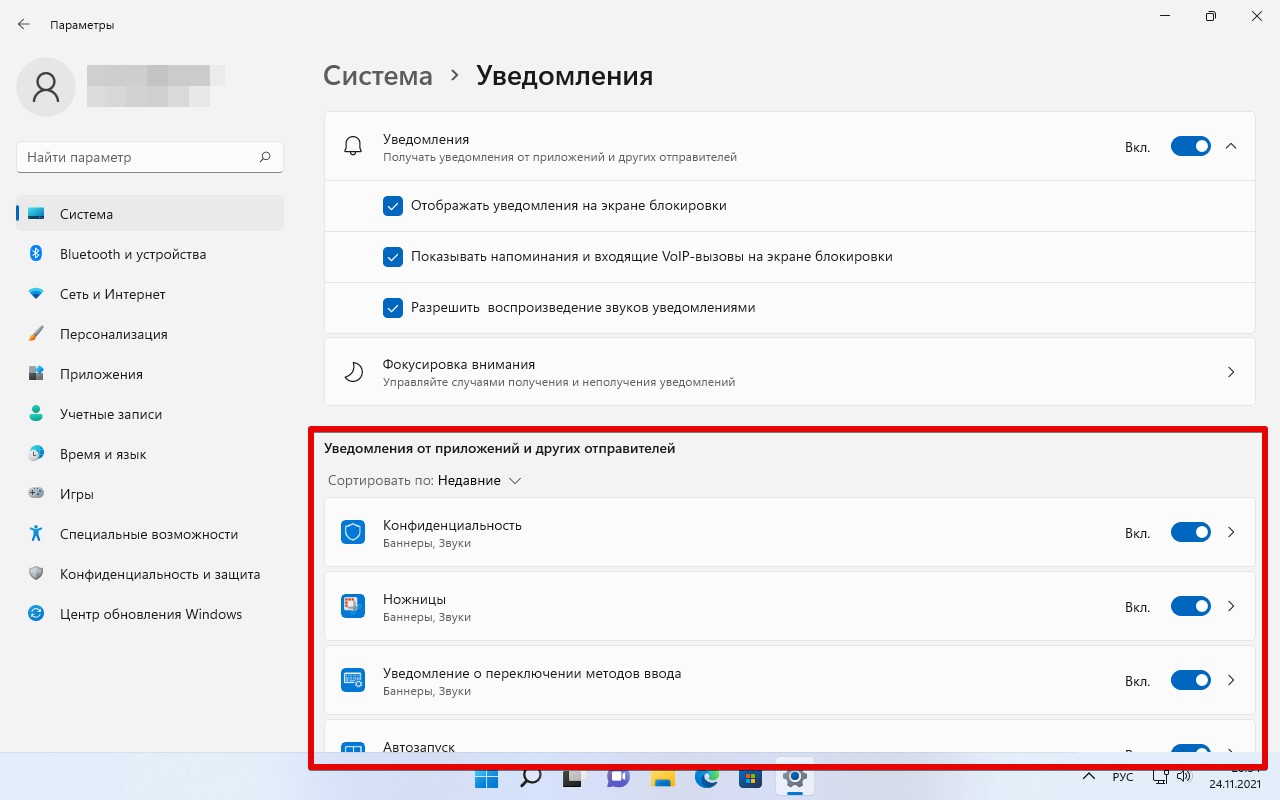Image resolution: width=1280 pixels, height=800 pixels.
Task: Click the Ножницы app name
Action: pos(414,599)
